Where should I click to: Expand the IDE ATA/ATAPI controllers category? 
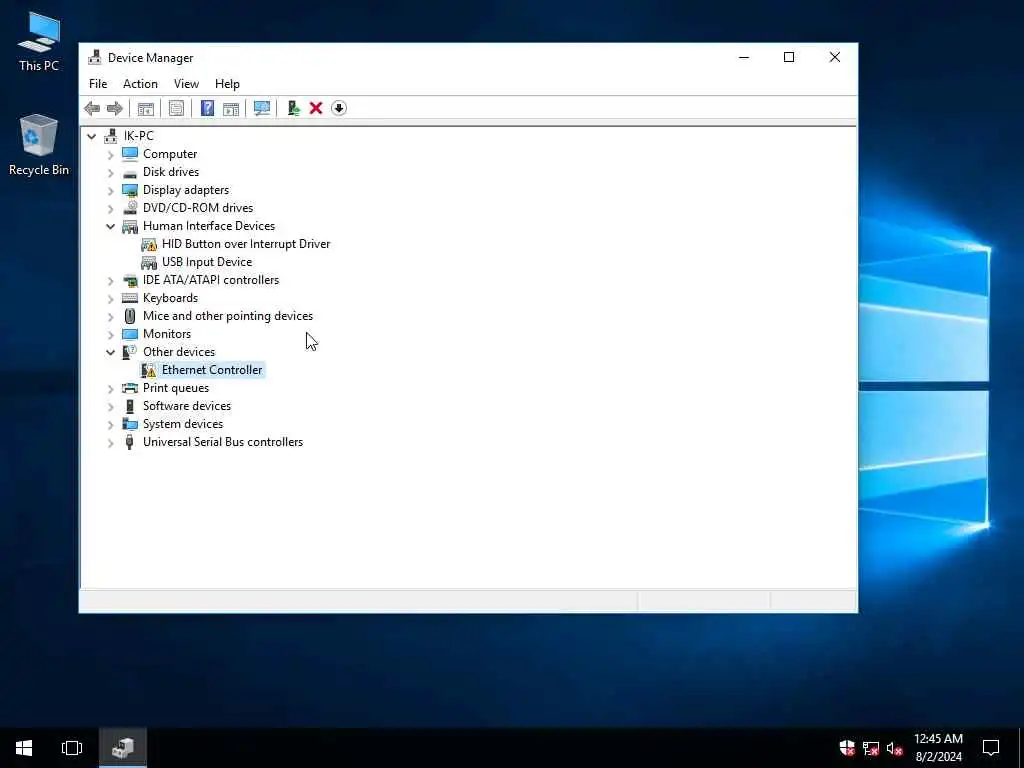click(110, 281)
